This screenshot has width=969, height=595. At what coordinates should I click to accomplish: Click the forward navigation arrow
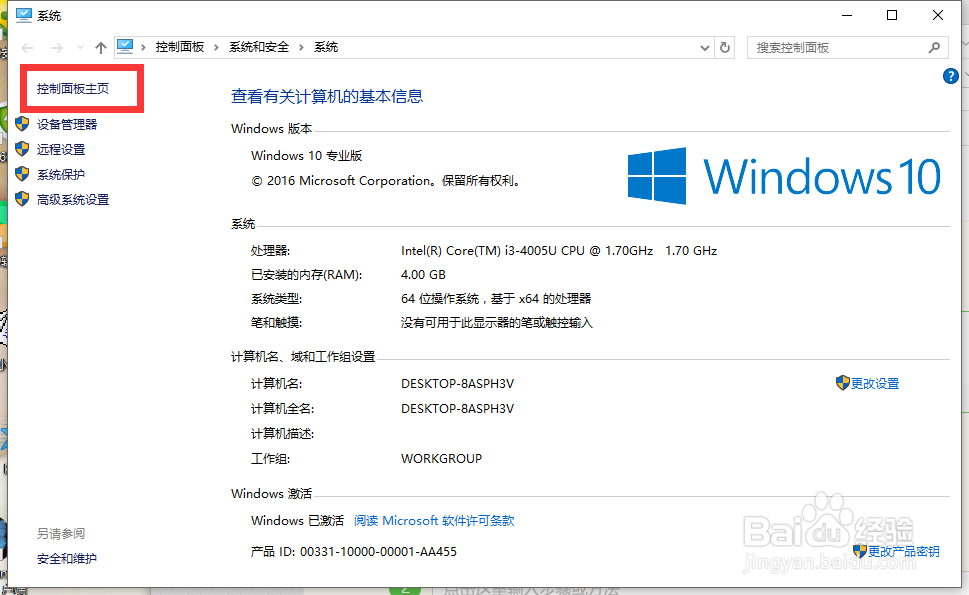56,48
